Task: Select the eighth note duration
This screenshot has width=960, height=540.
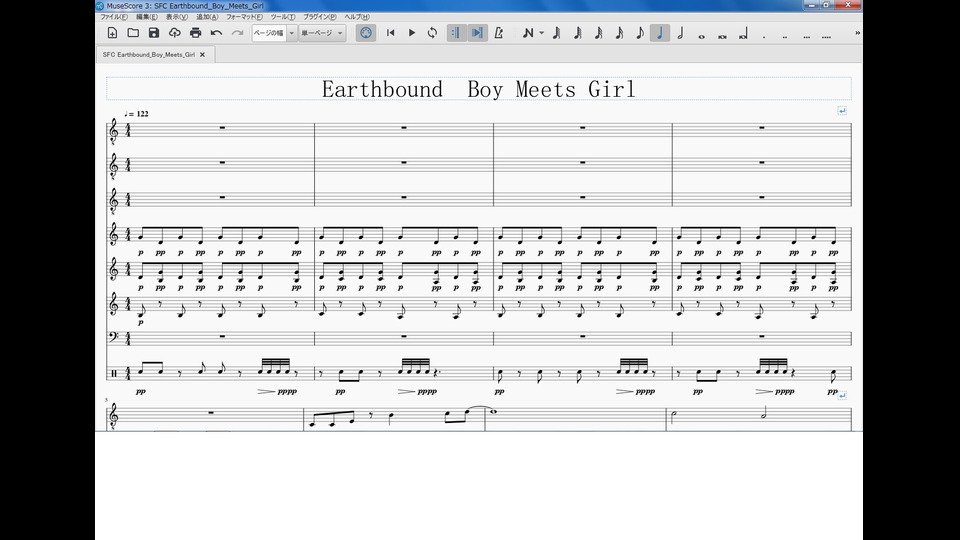Action: pyautogui.click(x=640, y=33)
